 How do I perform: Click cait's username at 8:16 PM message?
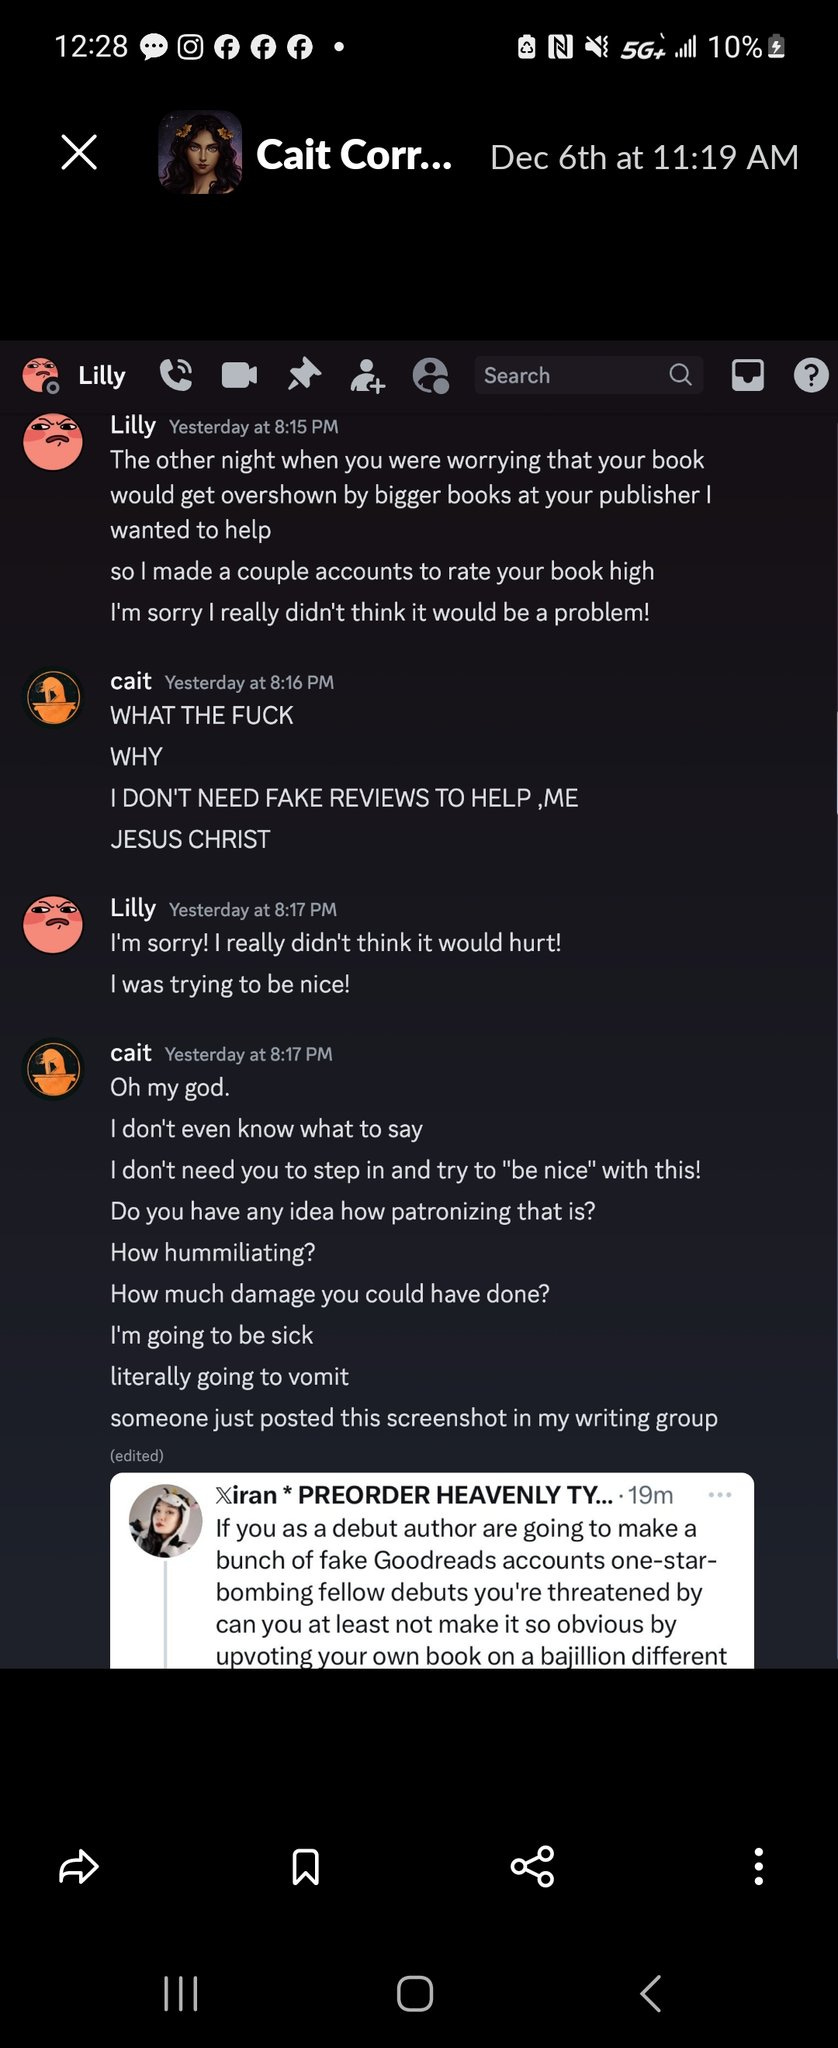pyautogui.click(x=131, y=681)
